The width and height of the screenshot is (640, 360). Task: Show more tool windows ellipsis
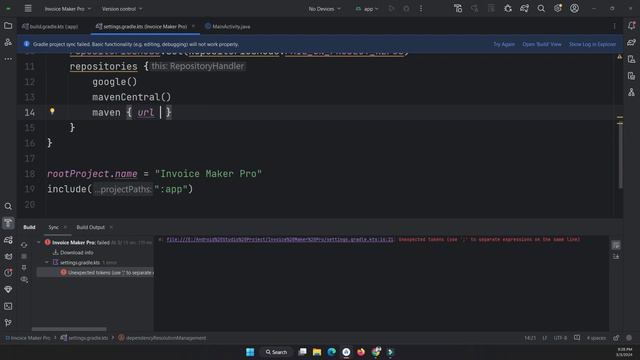(8, 59)
